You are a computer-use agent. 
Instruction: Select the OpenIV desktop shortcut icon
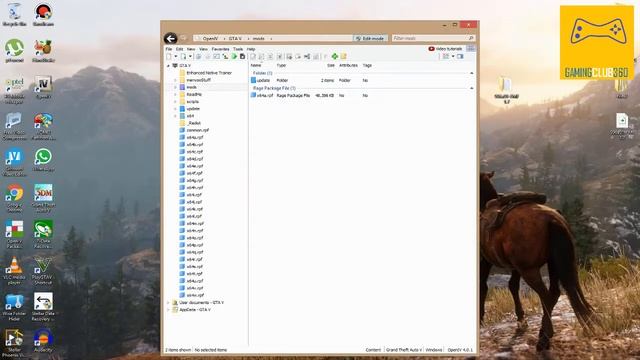[x=43, y=87]
